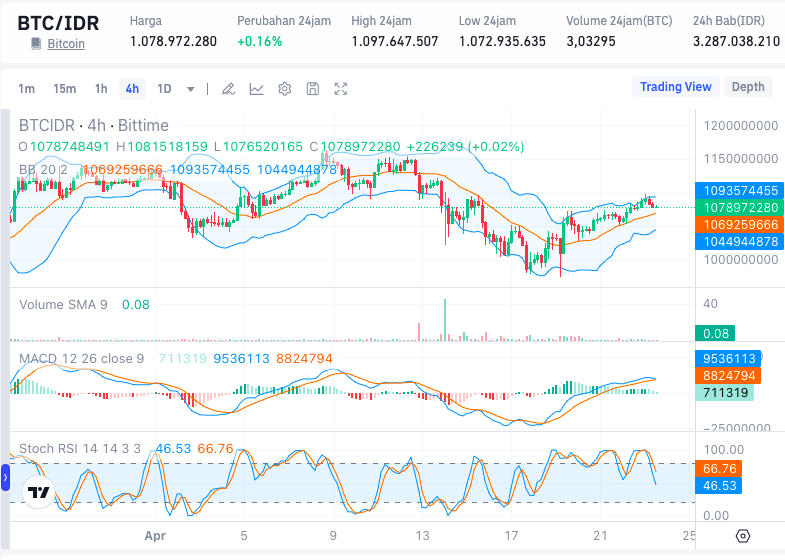The image size is (785, 560).
Task: Click the TradingView logo badge
Action: coord(39,492)
